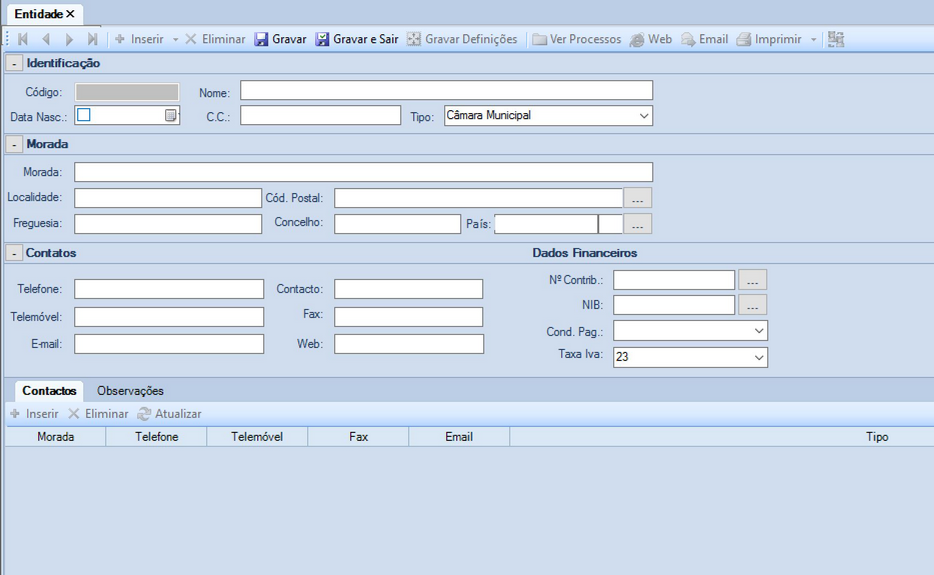Jump to last record arrow

92,39
